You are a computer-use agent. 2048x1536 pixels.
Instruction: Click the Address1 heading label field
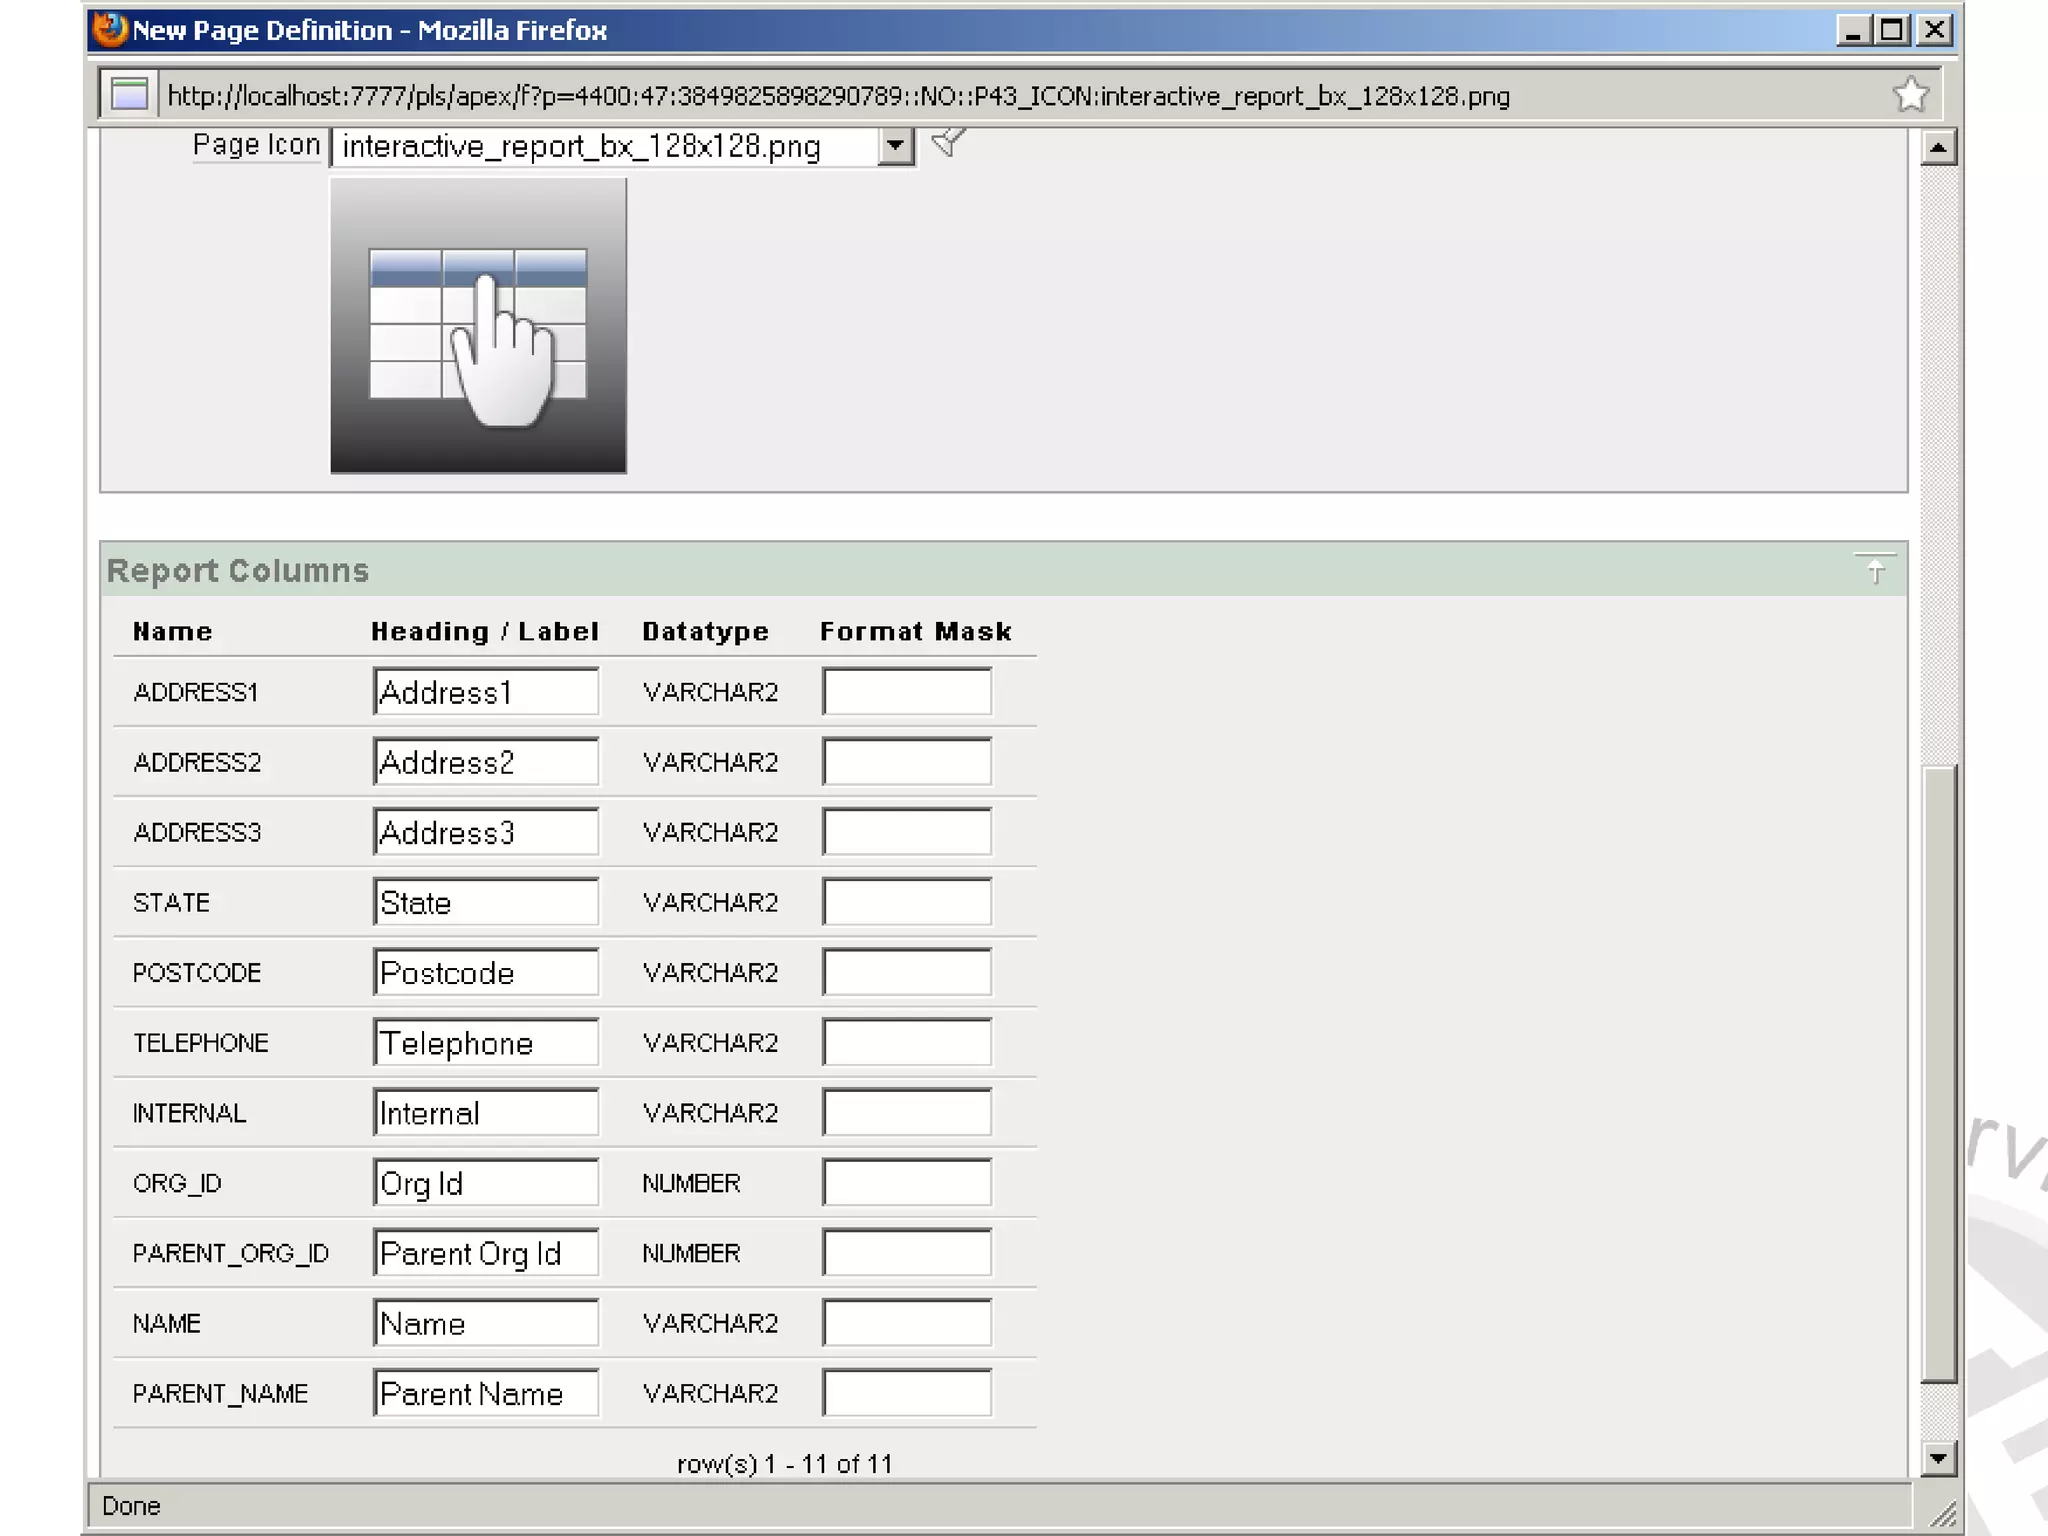tap(486, 692)
